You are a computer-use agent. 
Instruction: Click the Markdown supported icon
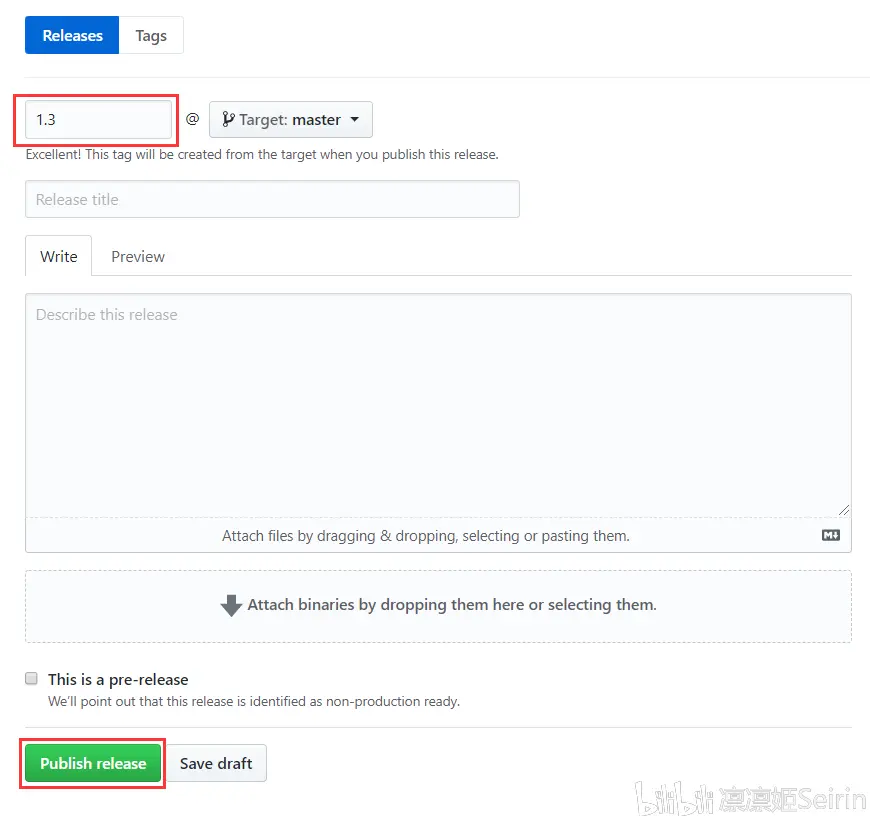[830, 536]
